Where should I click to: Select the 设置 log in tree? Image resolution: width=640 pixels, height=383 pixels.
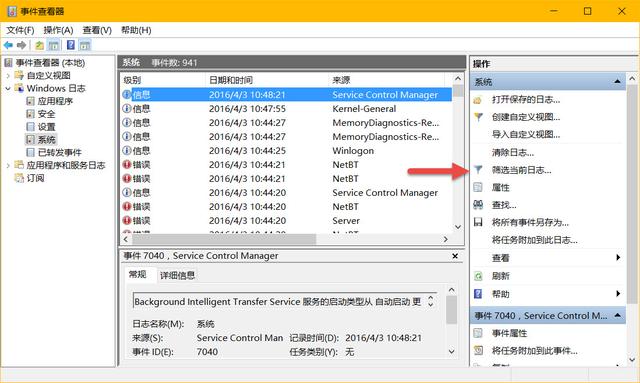[x=46, y=127]
